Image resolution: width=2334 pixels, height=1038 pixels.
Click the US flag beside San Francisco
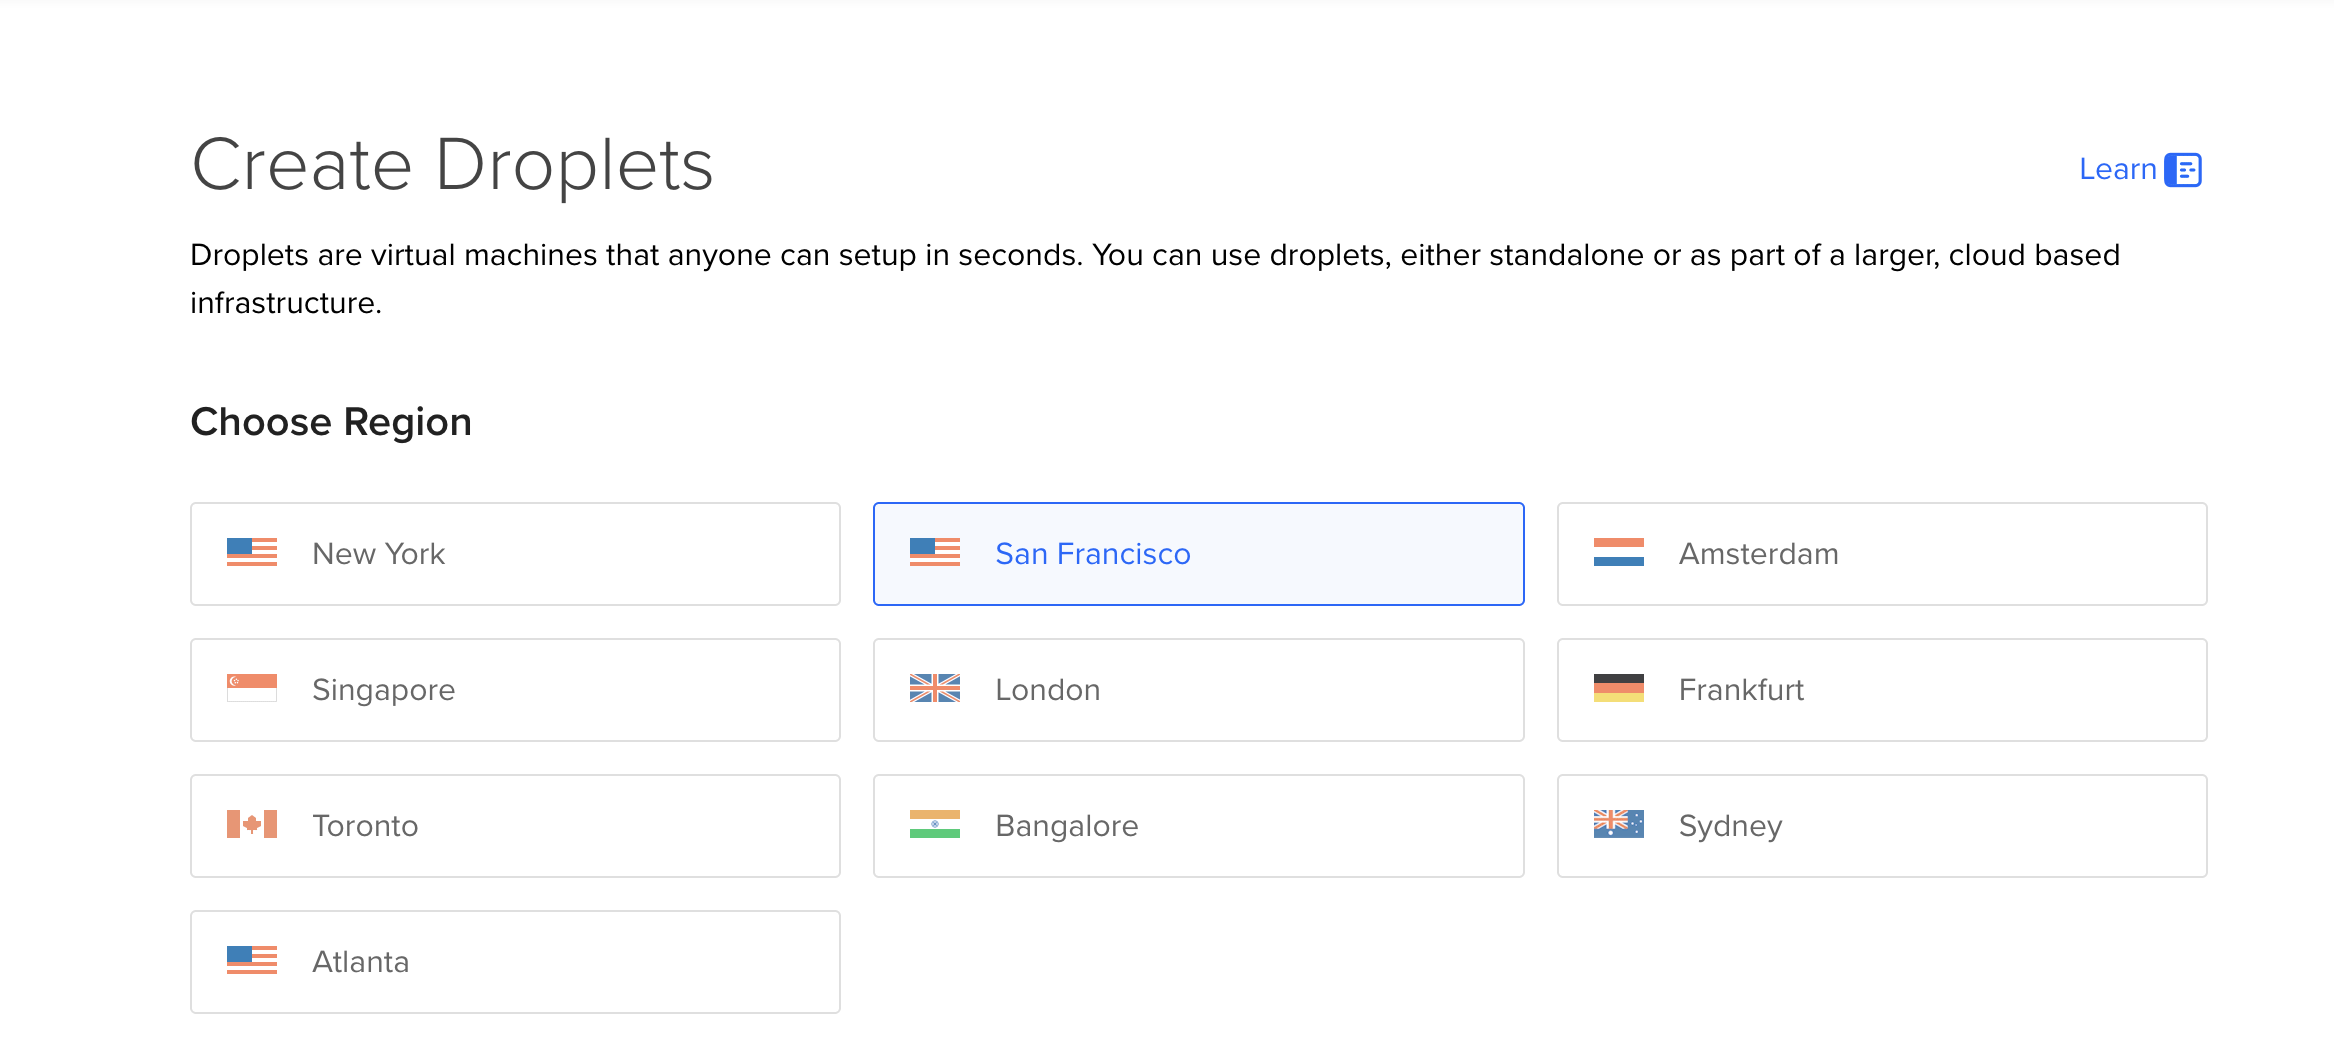(935, 552)
